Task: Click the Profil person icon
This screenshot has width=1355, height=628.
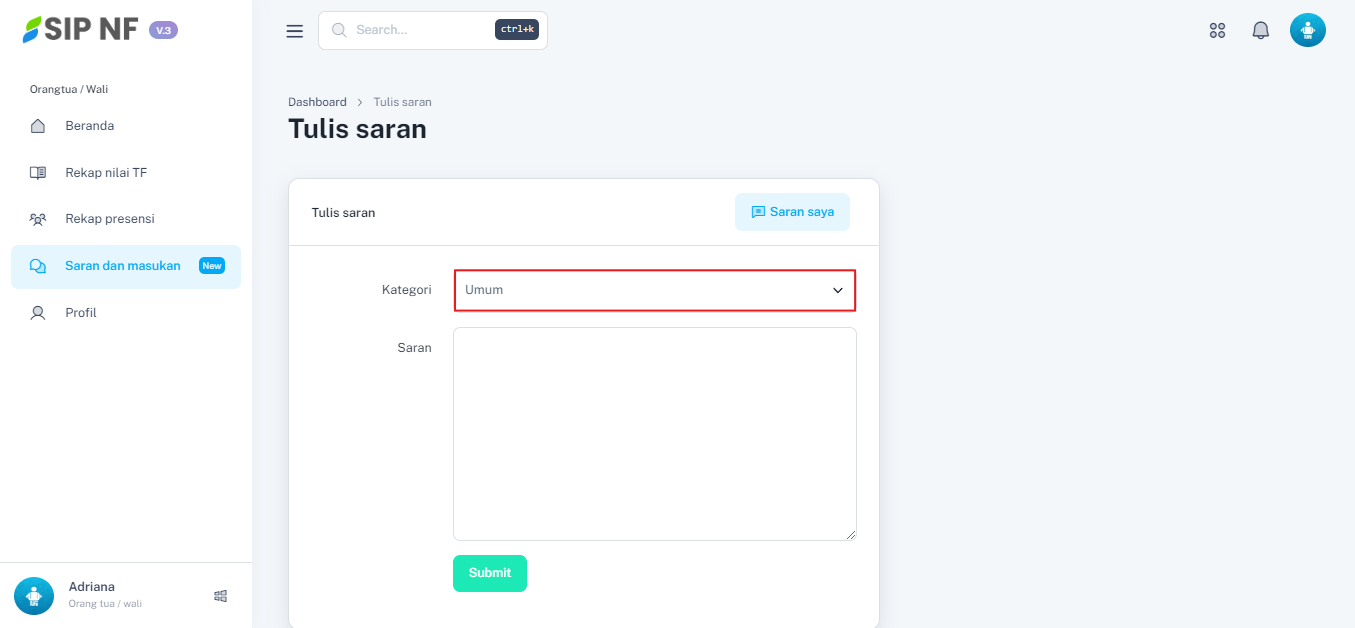Action: [x=38, y=313]
